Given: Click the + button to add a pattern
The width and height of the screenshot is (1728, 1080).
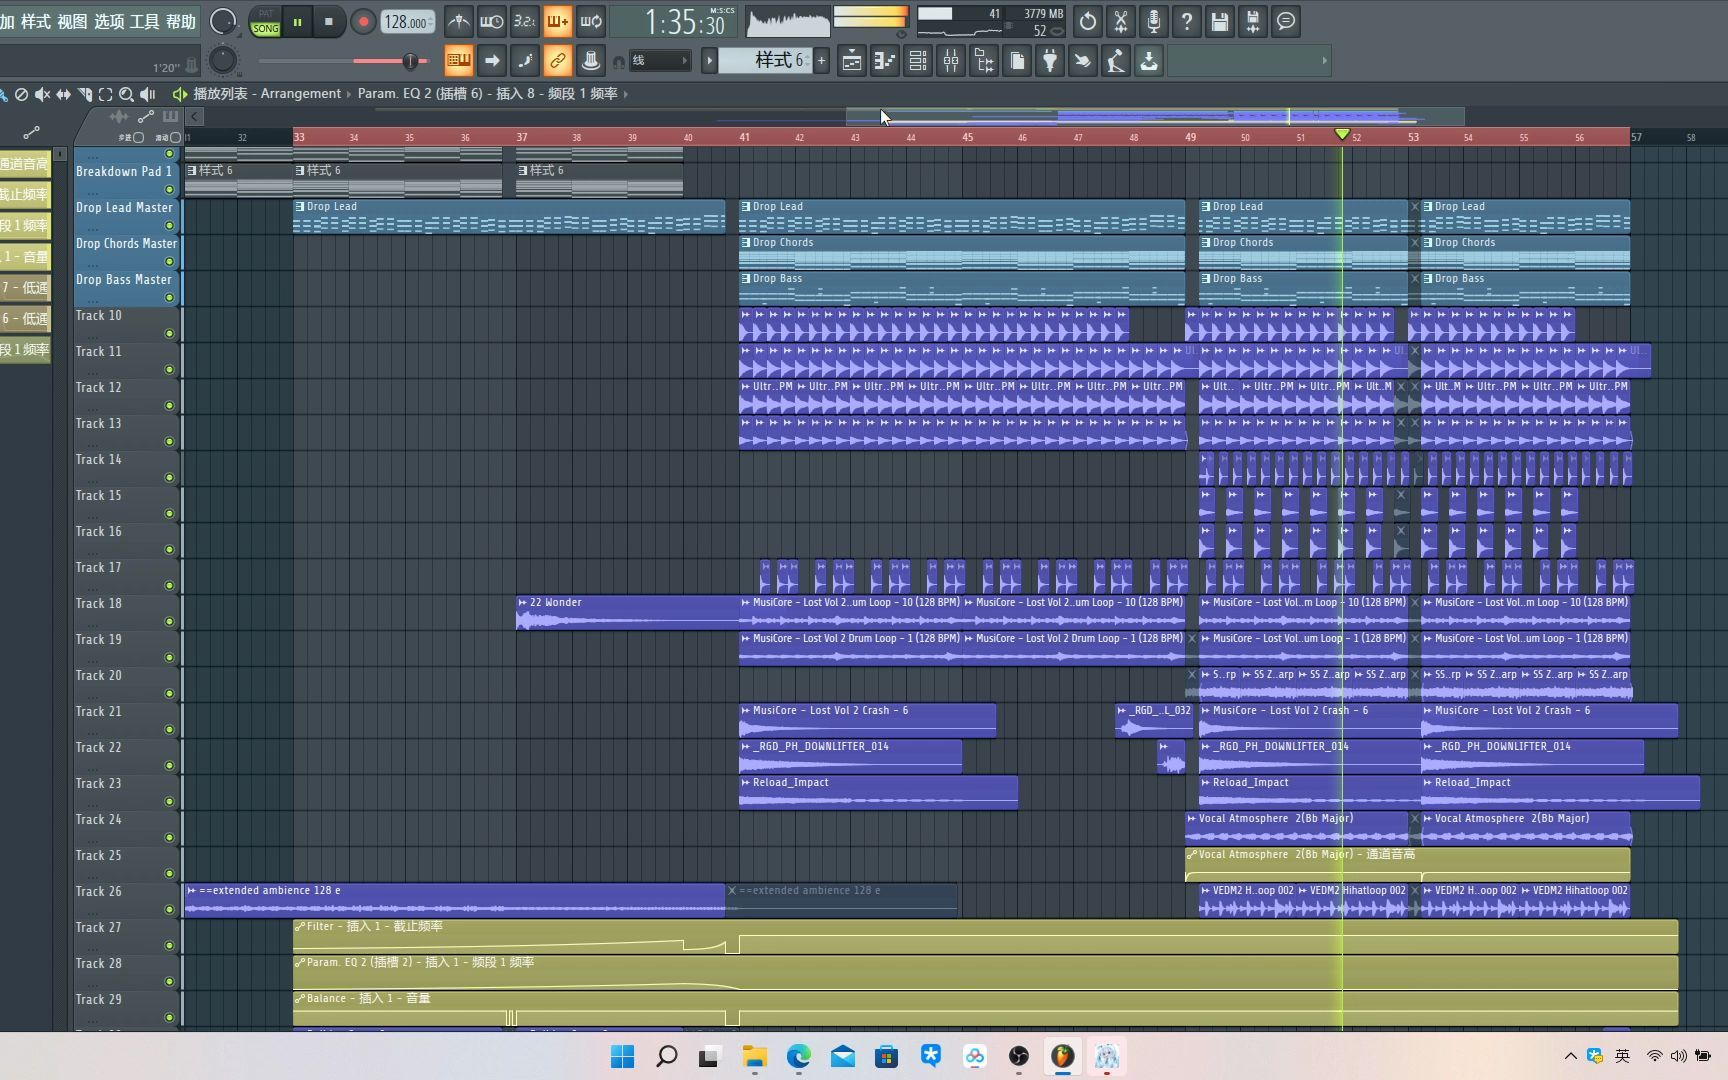Looking at the screenshot, I should (820, 60).
